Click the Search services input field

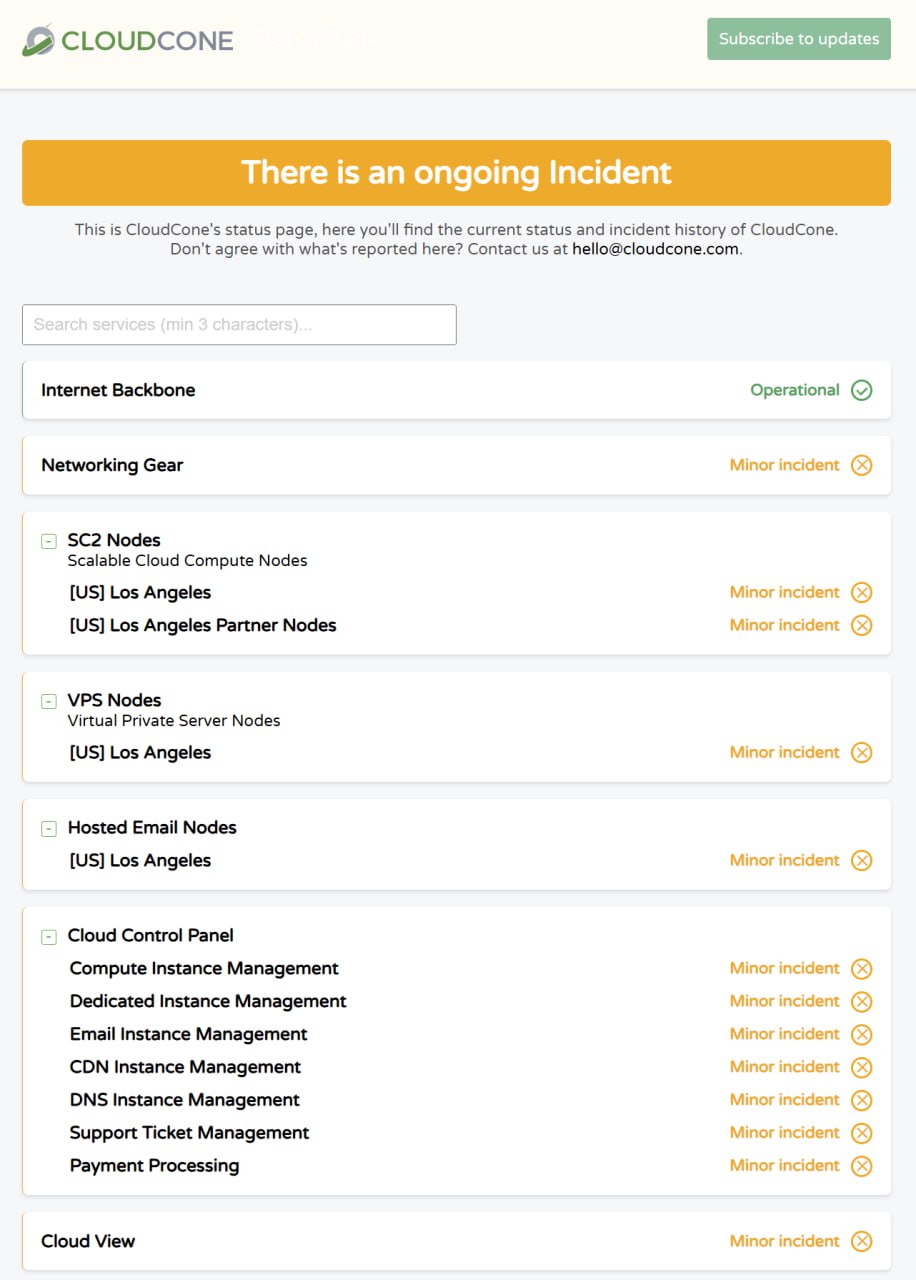239,325
